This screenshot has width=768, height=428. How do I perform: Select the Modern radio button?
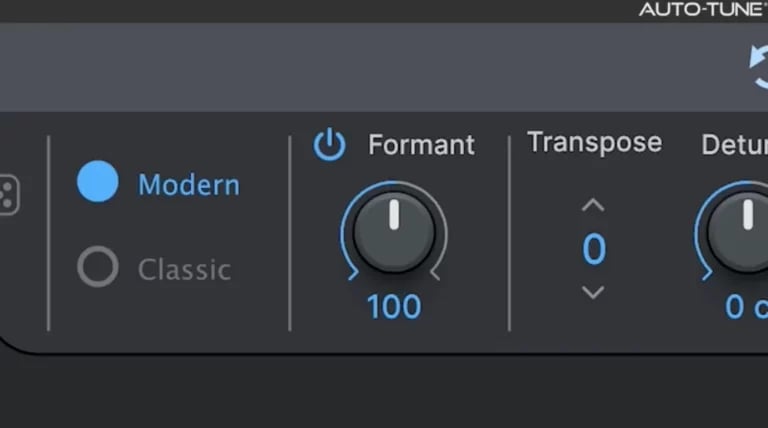(98, 183)
